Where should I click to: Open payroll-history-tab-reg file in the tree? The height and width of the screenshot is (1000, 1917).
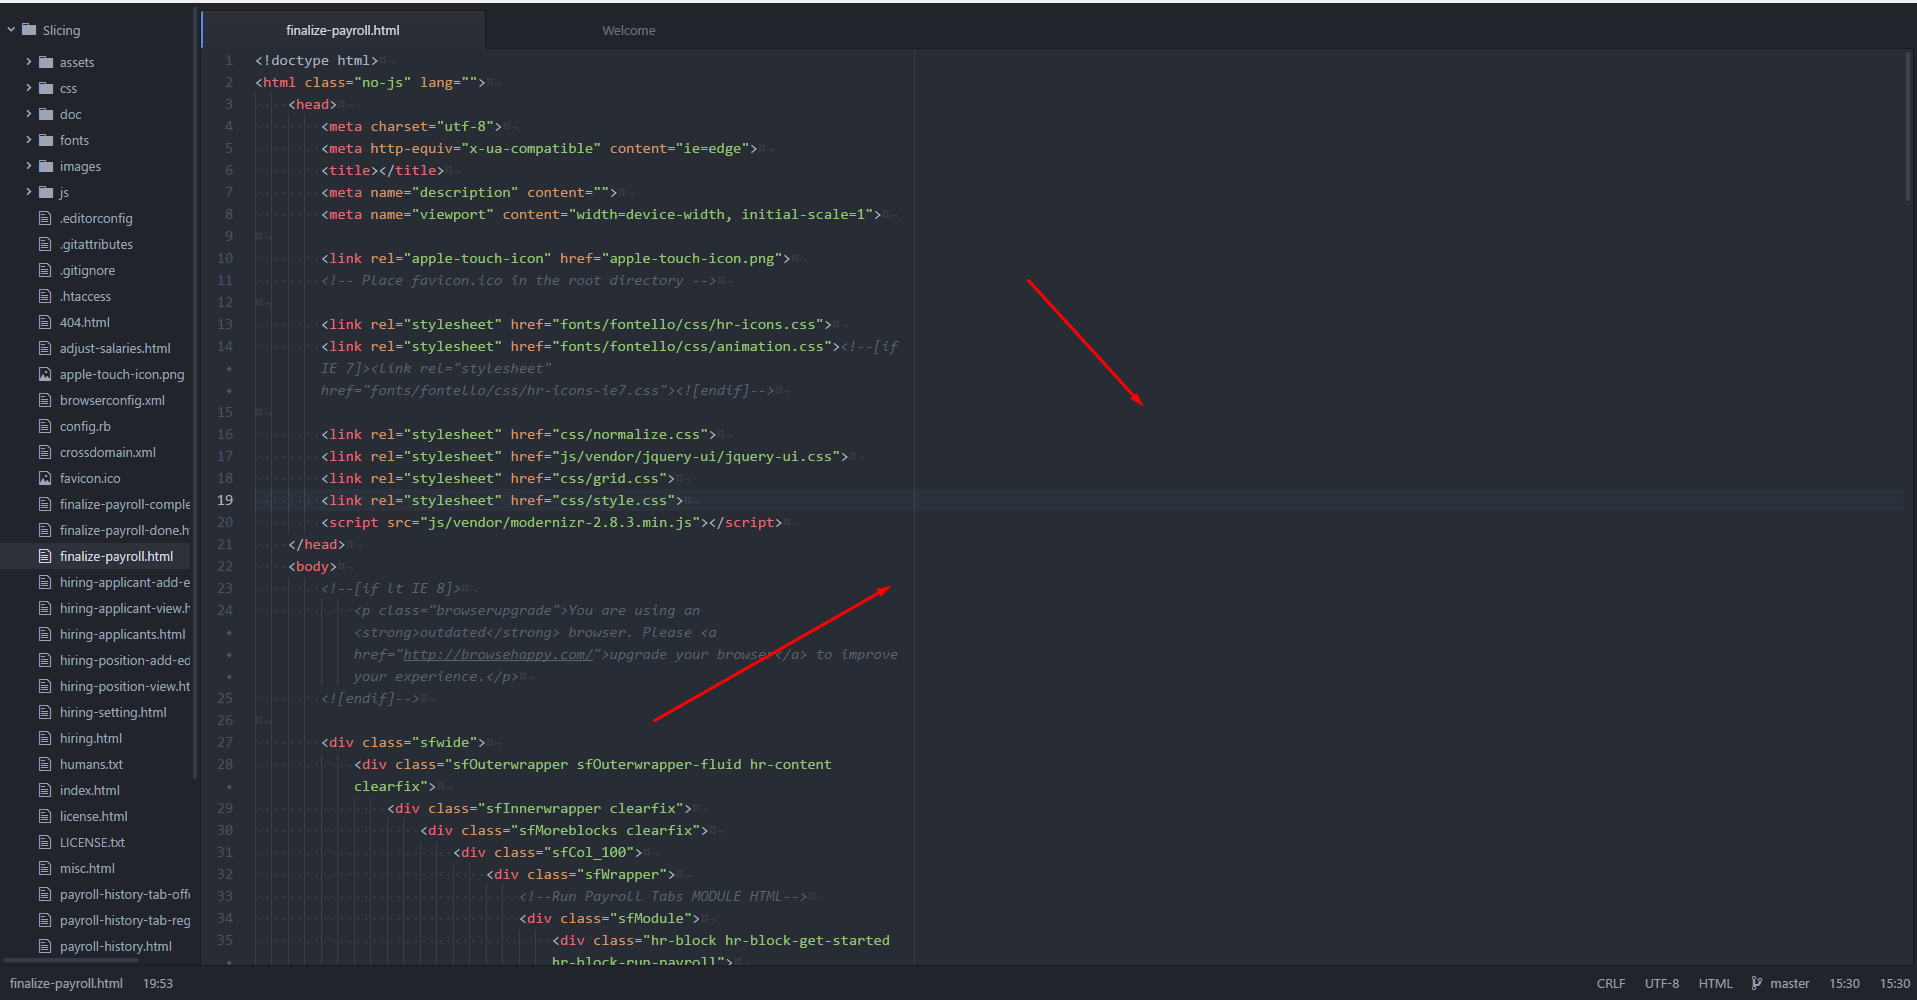pyautogui.click(x=125, y=920)
